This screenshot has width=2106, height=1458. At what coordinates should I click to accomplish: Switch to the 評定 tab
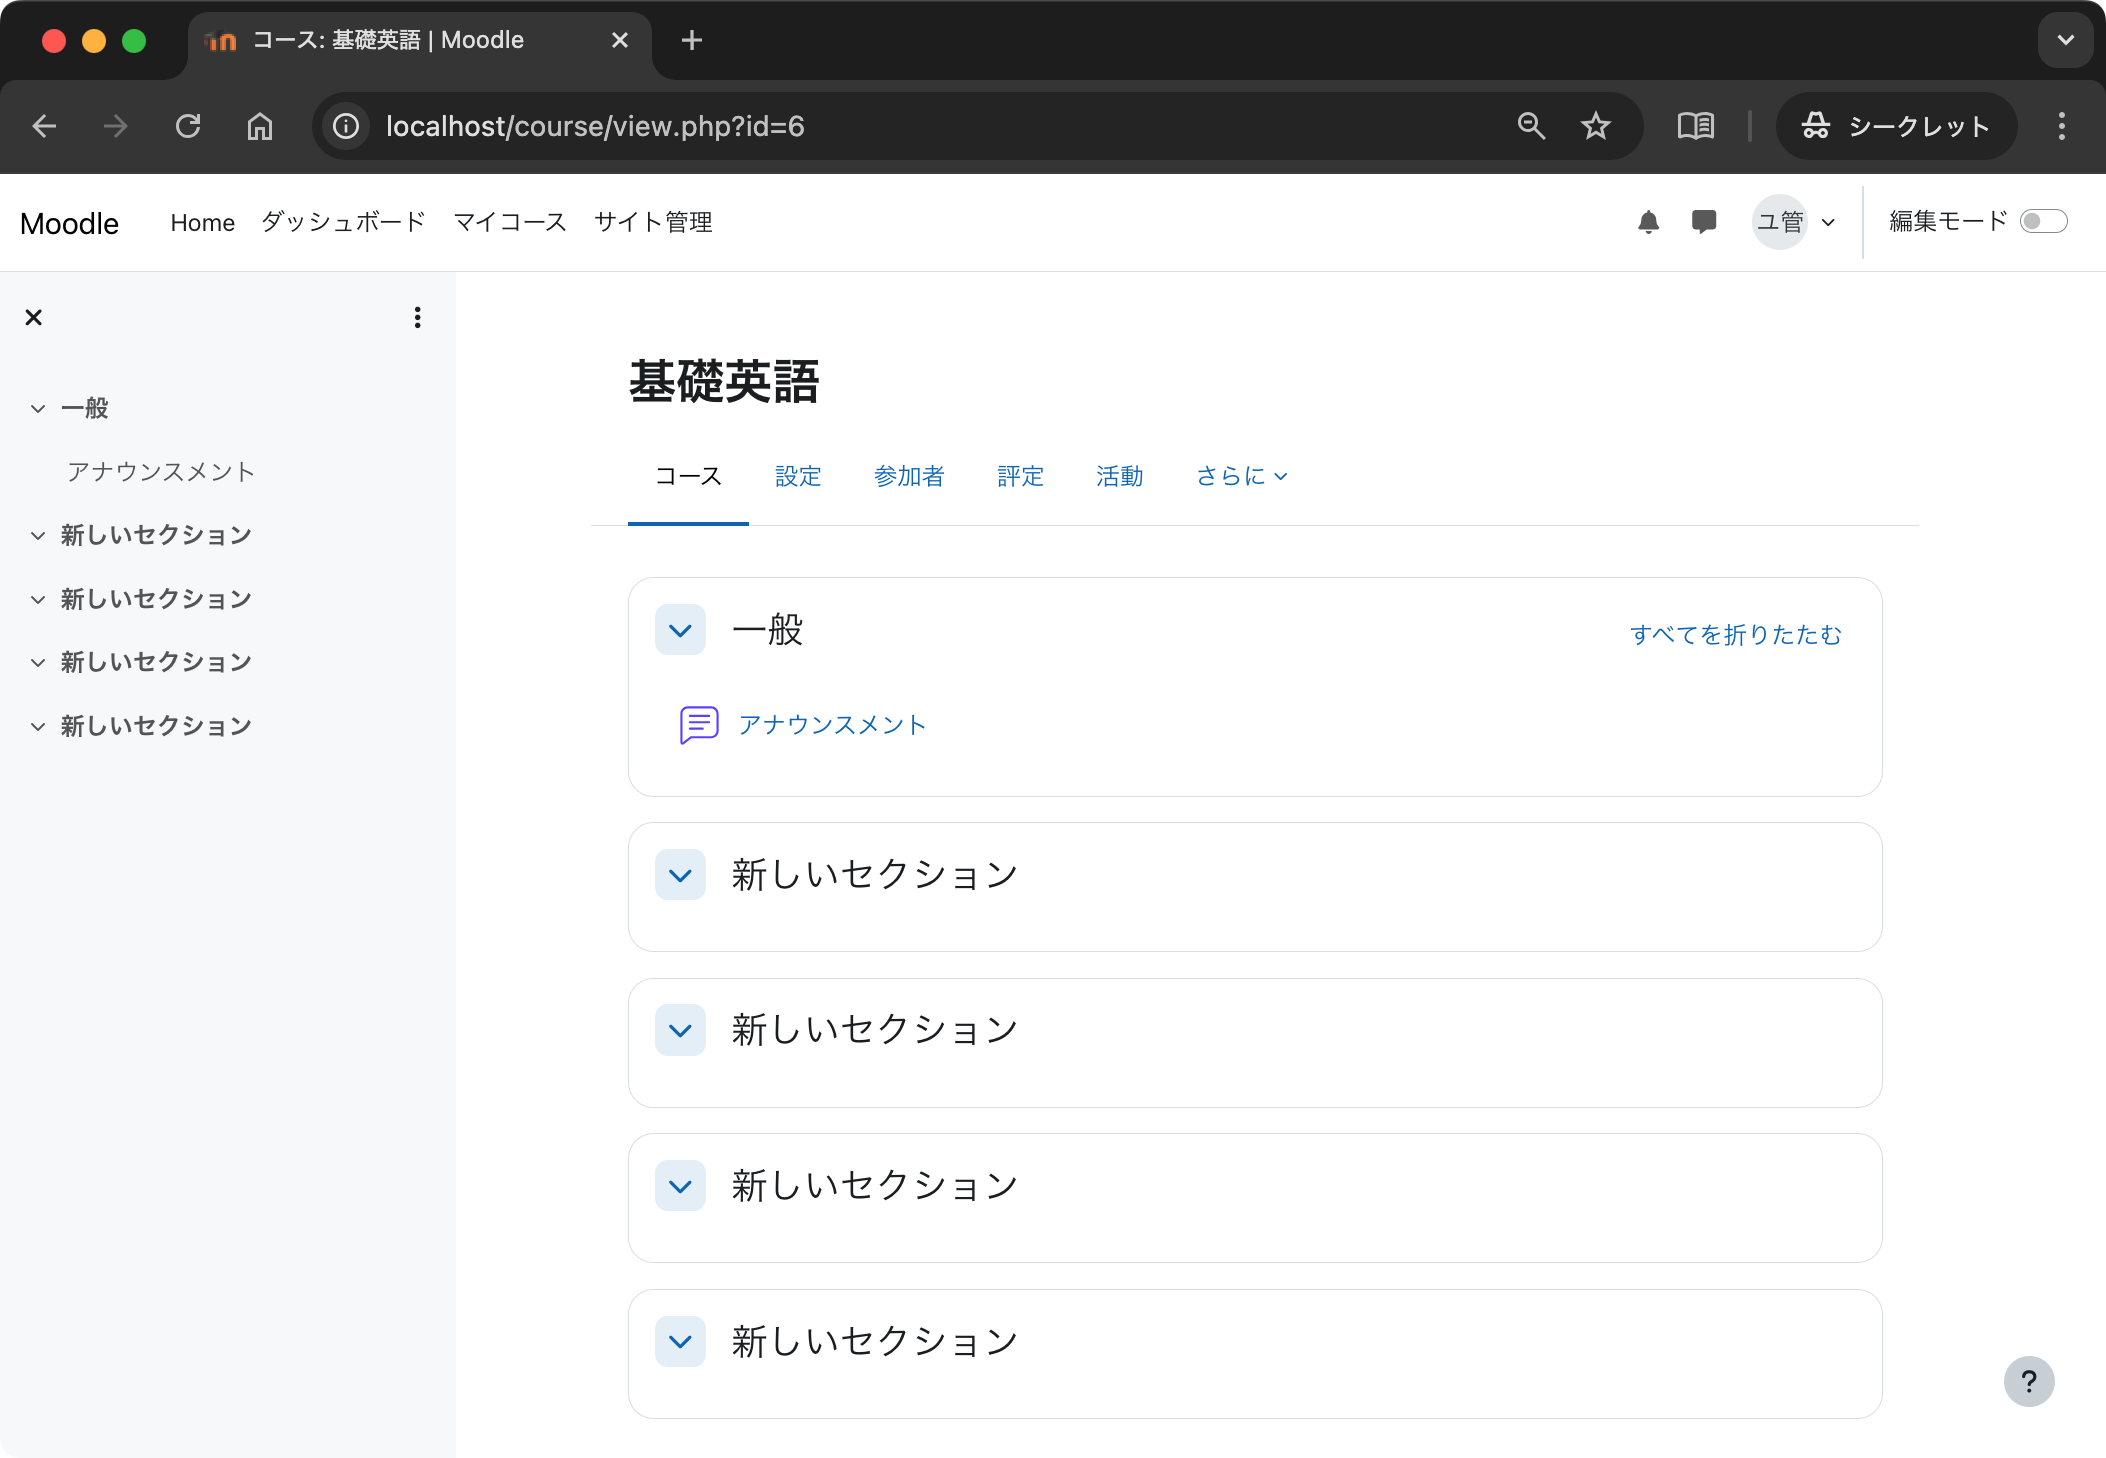click(1019, 477)
